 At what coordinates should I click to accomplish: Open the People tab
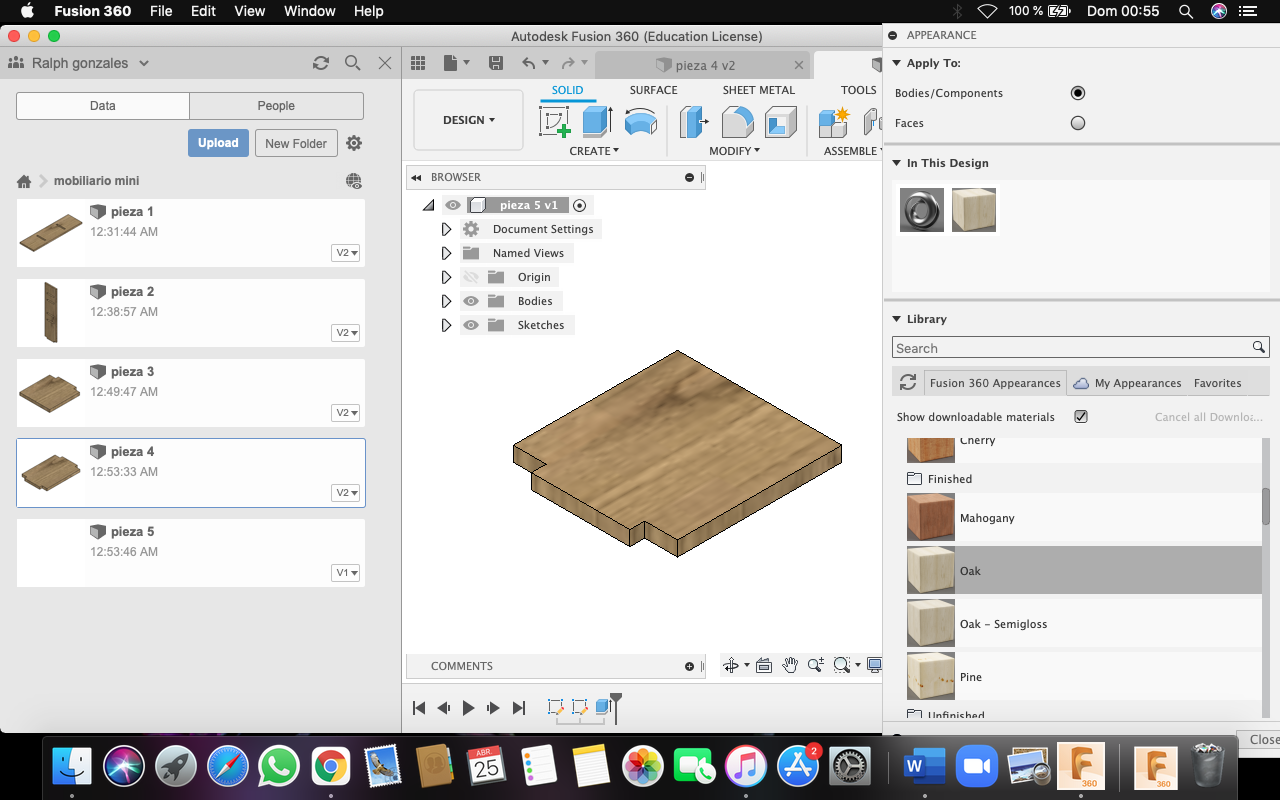point(276,106)
